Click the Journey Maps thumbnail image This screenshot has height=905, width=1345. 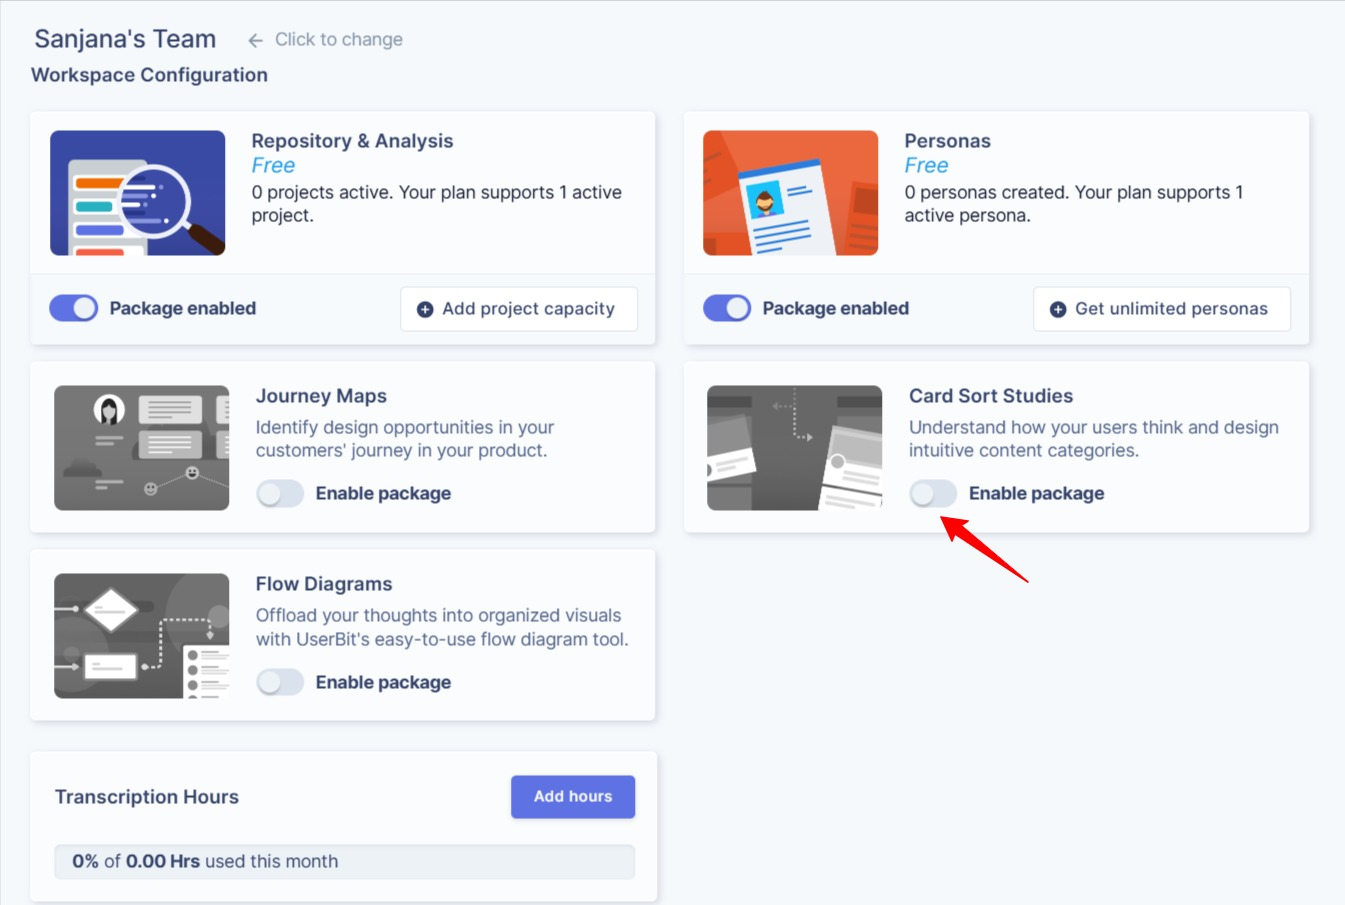[141, 447]
